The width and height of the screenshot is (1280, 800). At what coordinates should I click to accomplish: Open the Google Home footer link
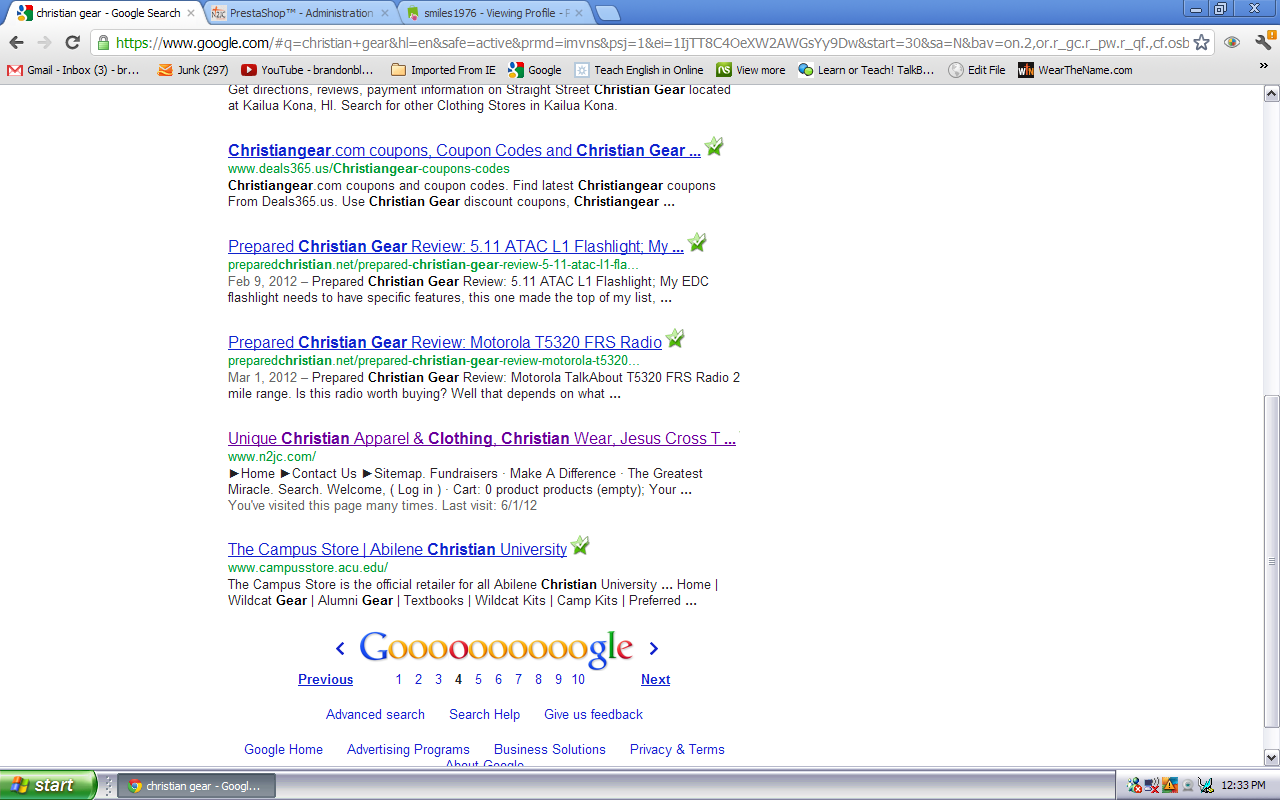[284, 750]
